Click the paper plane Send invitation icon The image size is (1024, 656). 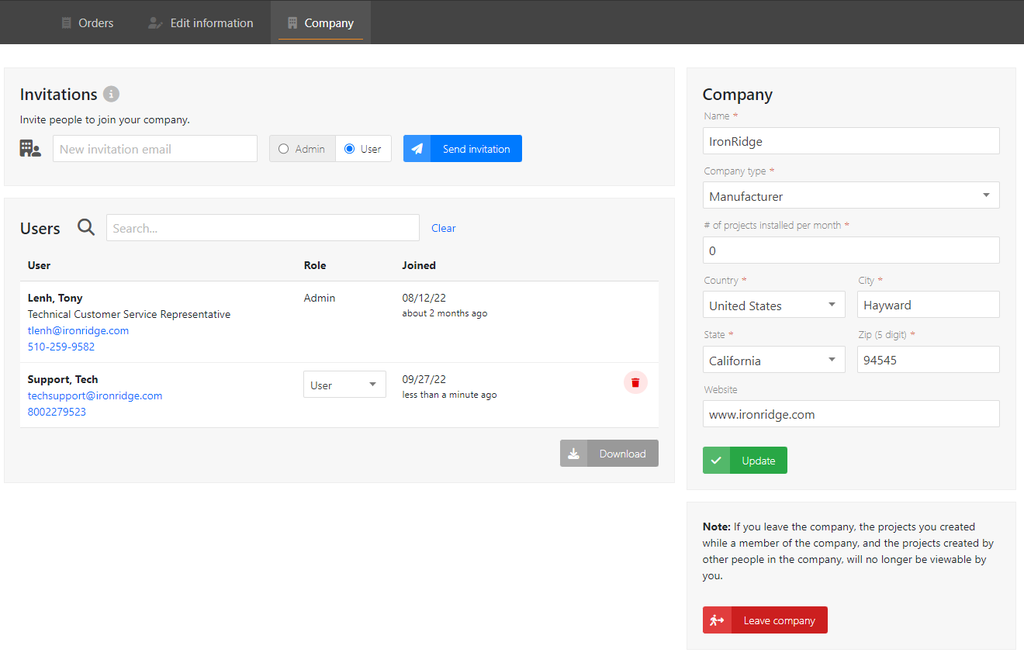coord(418,149)
